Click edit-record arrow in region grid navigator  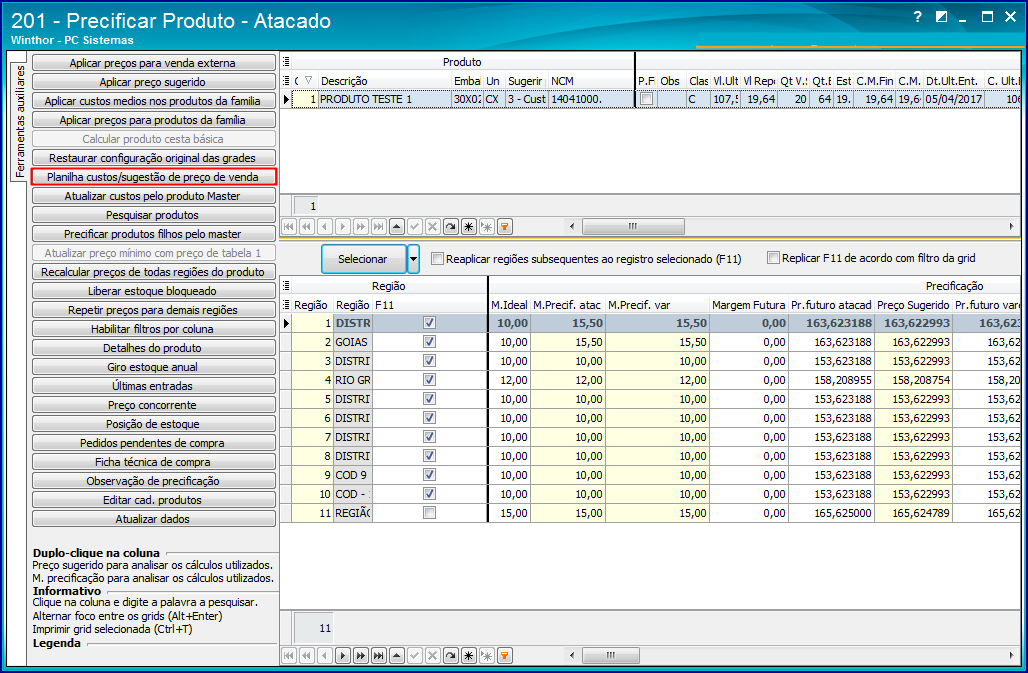point(397,655)
